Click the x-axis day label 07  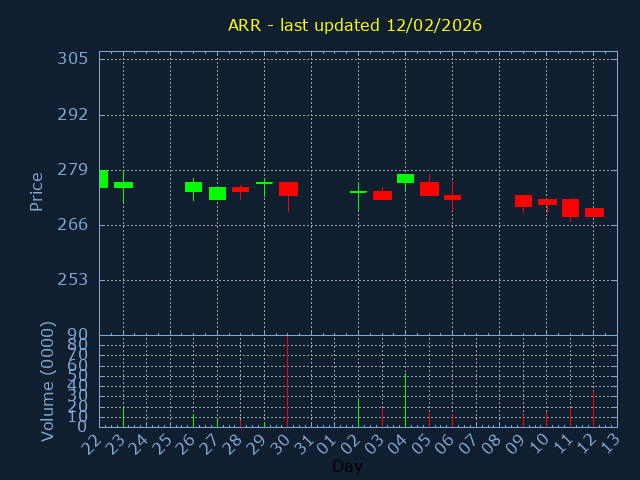point(468,443)
